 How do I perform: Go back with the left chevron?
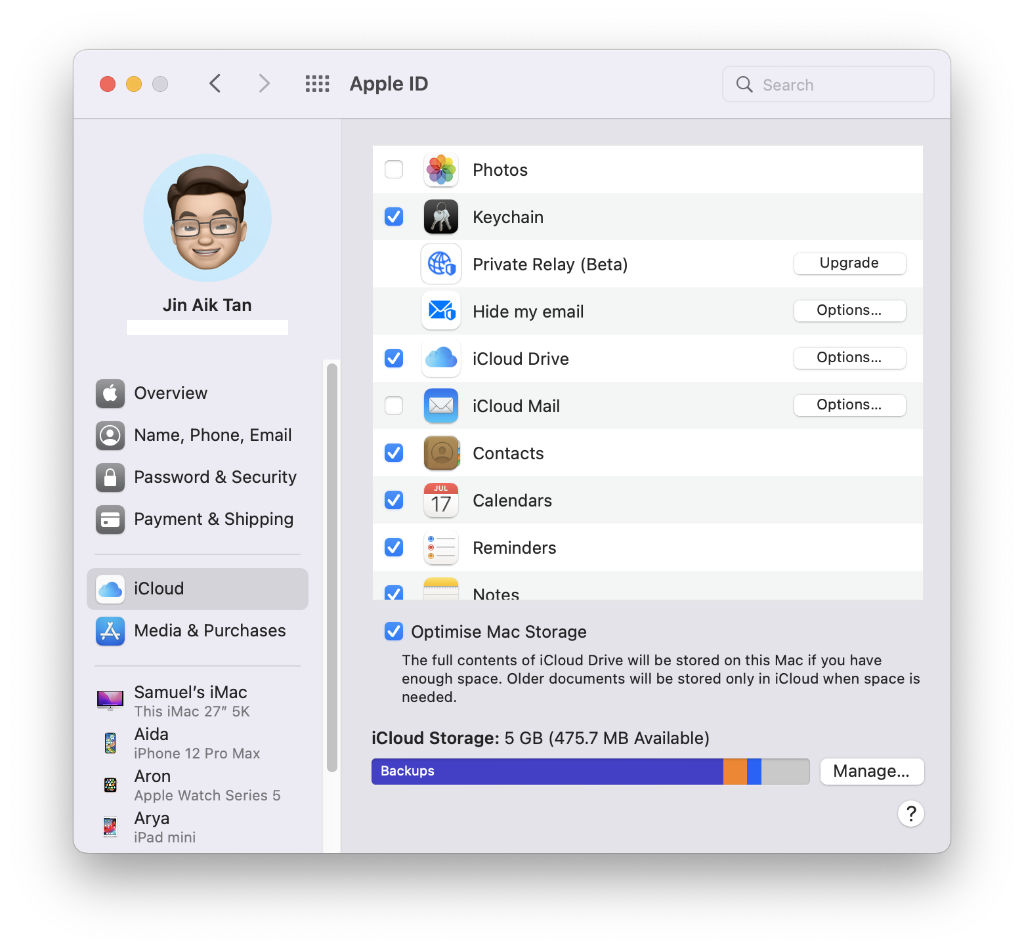215,84
